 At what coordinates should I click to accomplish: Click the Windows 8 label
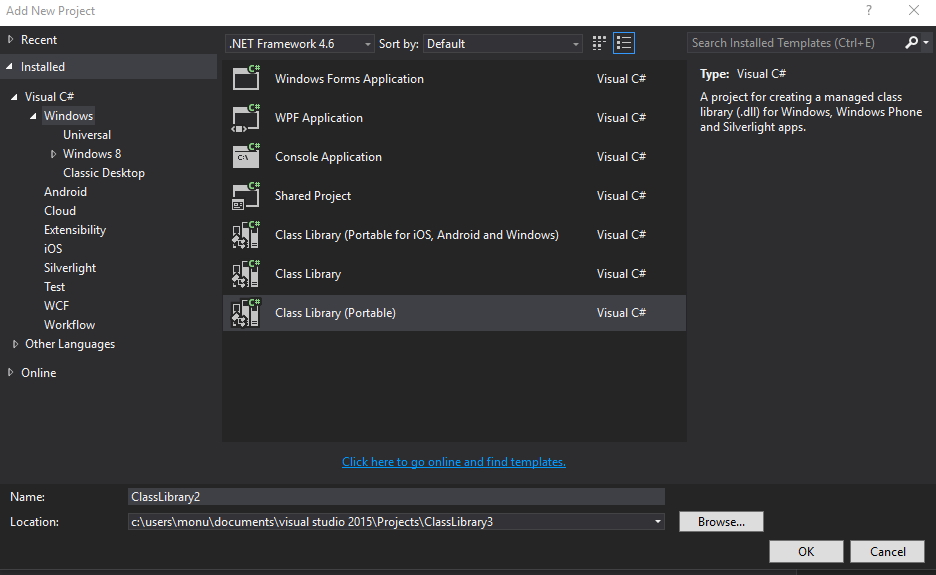coord(92,154)
